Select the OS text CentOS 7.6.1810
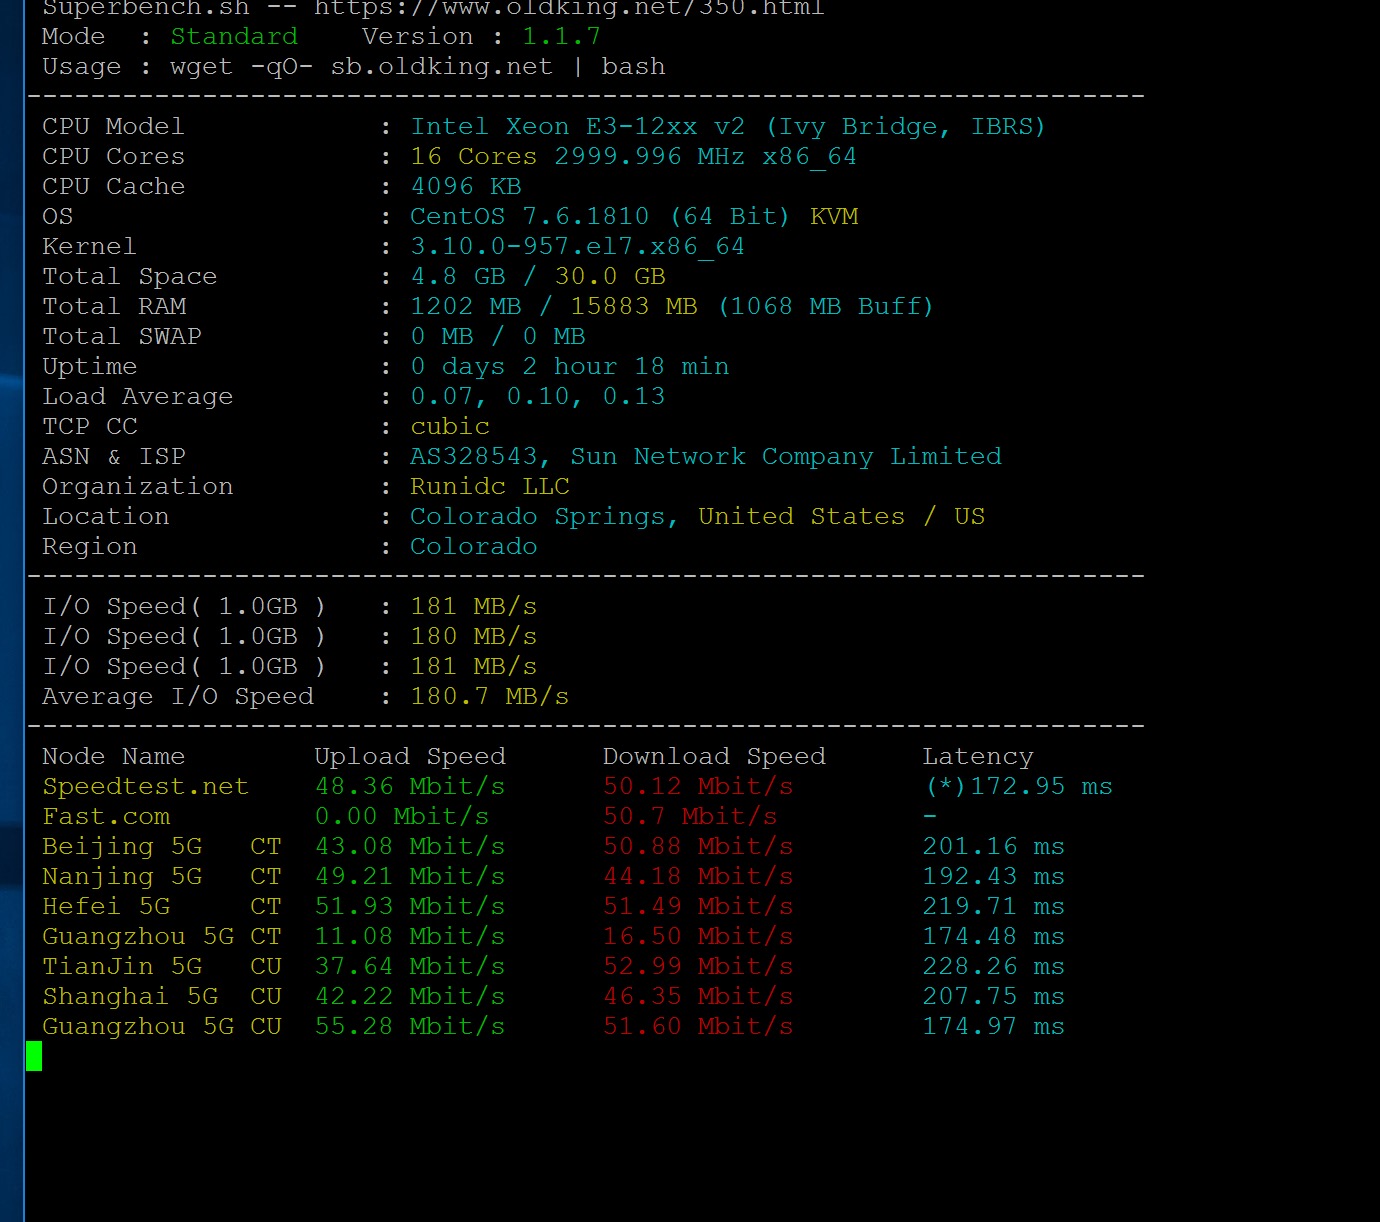 530,217
